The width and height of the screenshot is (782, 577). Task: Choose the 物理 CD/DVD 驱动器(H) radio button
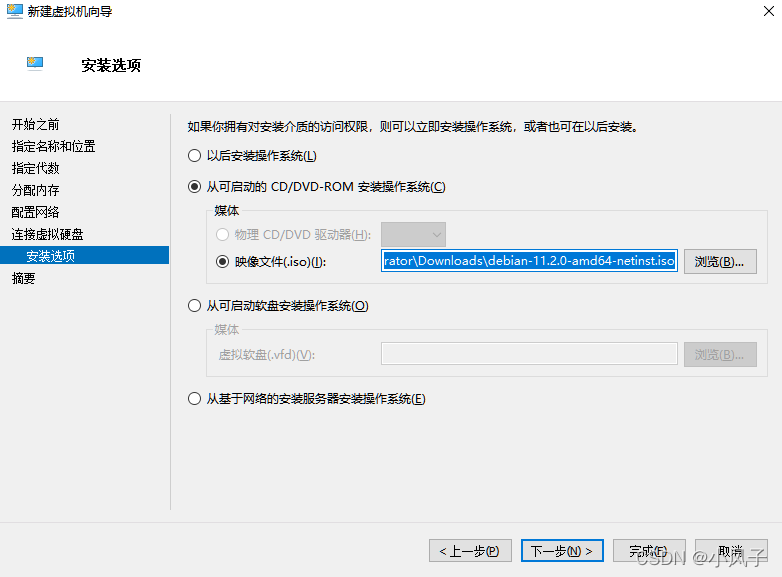[x=222, y=234]
